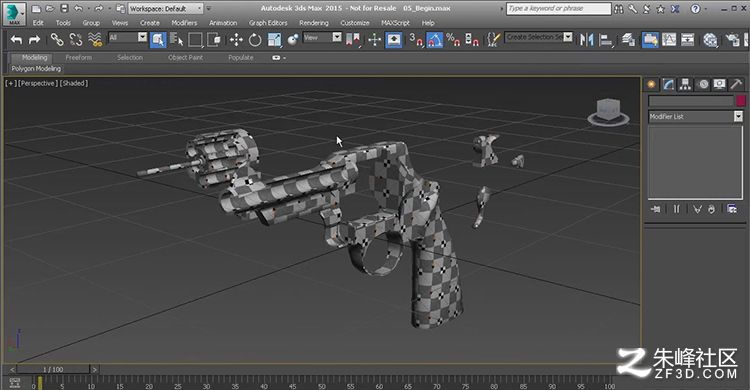Image resolution: width=750 pixels, height=390 pixels.
Task: Expand the quick access toolbar customize arrow
Action: click(209, 9)
